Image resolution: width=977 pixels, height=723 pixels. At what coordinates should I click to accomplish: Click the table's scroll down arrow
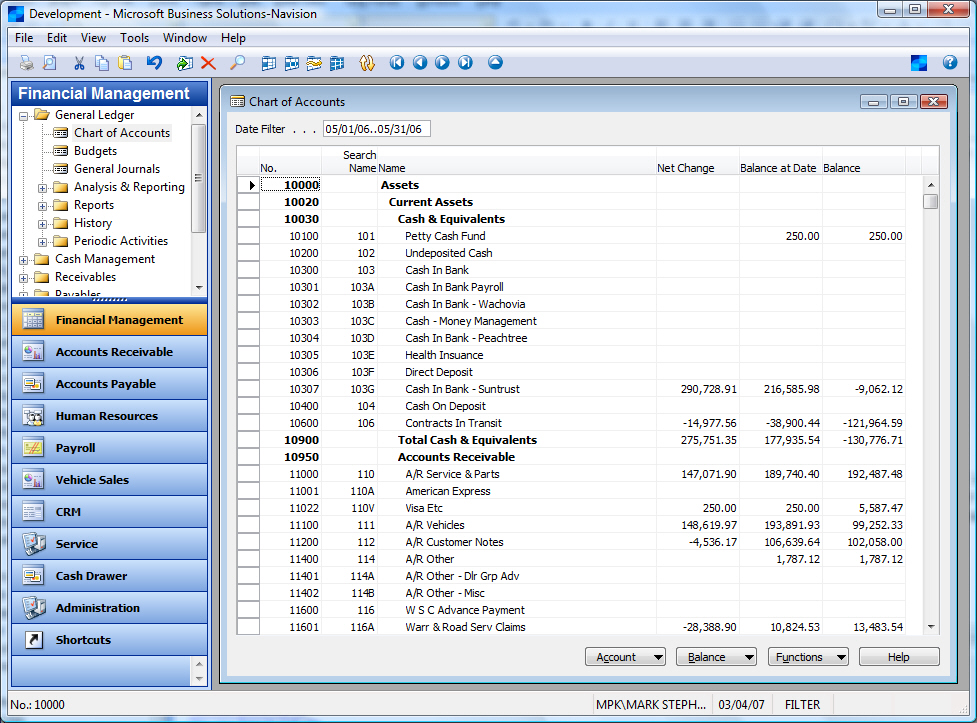(931, 627)
